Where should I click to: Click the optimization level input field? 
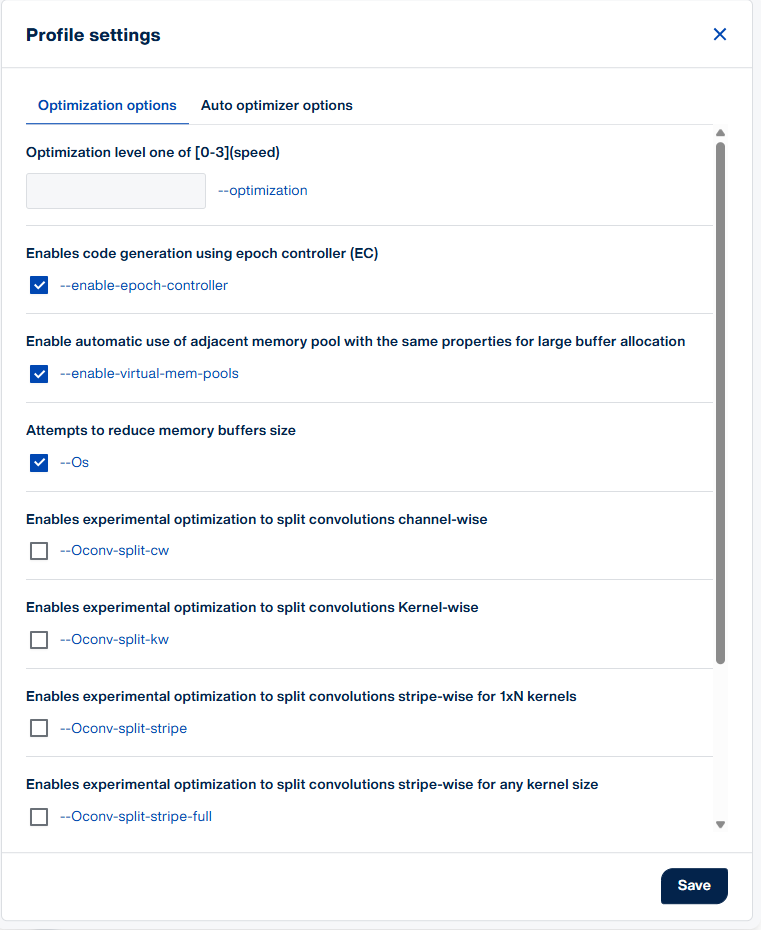point(116,191)
